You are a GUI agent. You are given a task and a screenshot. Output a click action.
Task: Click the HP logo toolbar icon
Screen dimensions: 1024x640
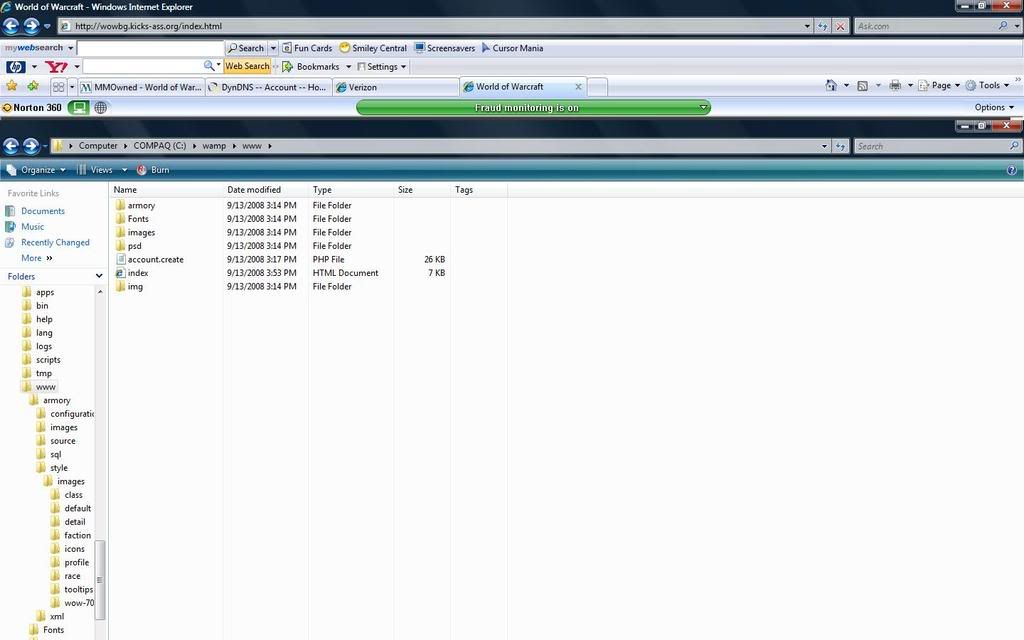point(16,67)
